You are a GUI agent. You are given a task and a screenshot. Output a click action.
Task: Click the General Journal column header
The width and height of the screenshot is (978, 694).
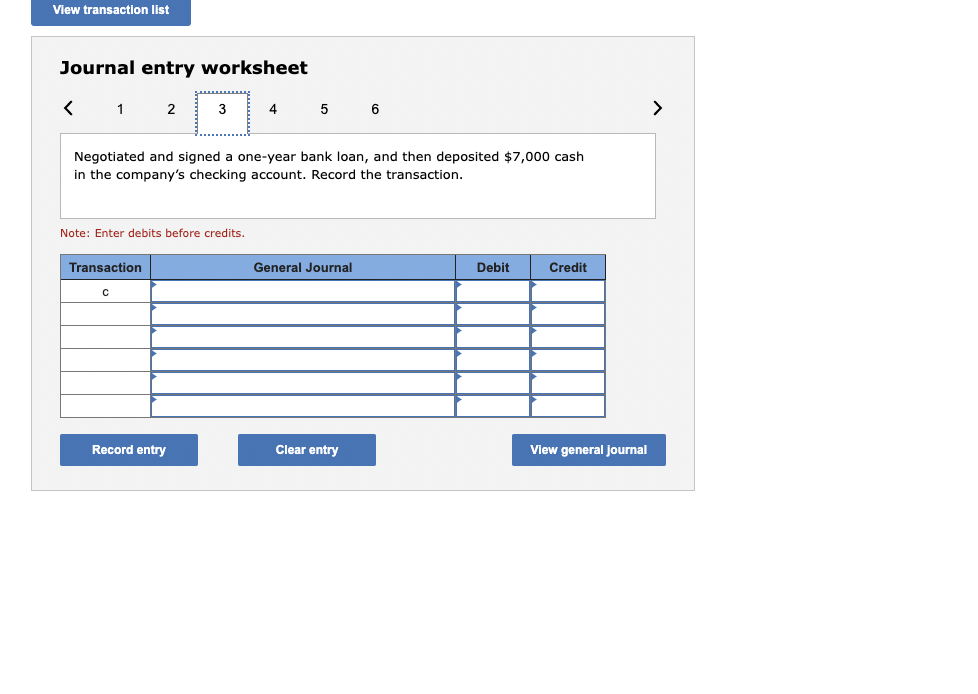tap(303, 267)
